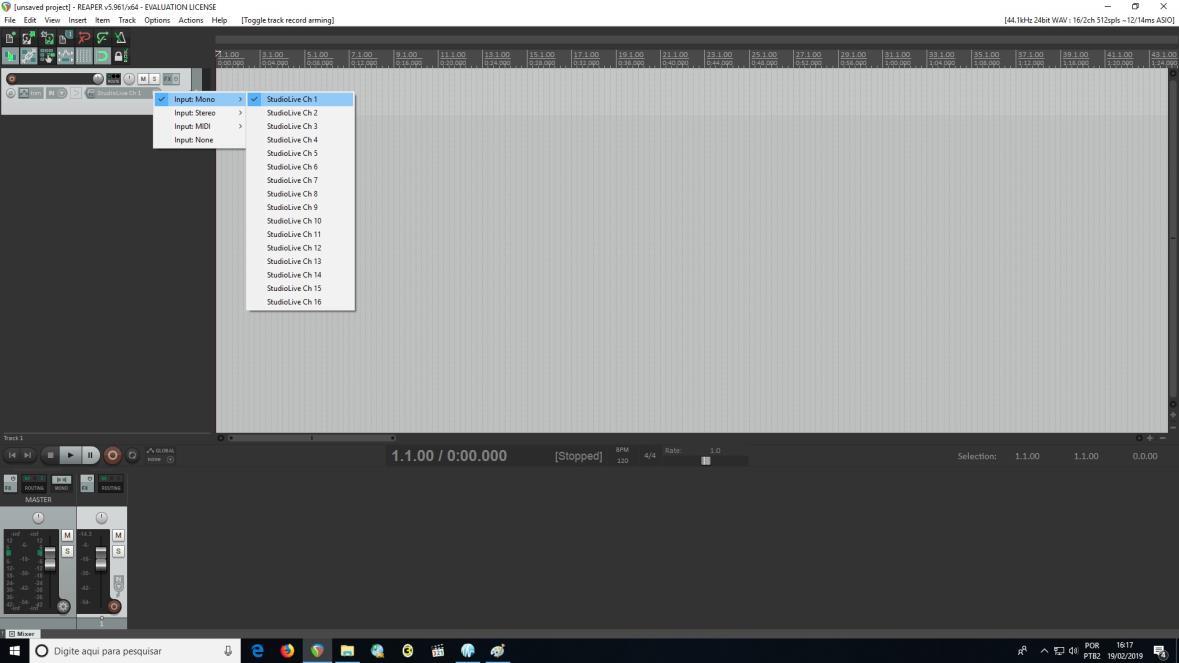Pick StudioLive Ch 16 input
The height and width of the screenshot is (663, 1179).
(x=300, y=302)
